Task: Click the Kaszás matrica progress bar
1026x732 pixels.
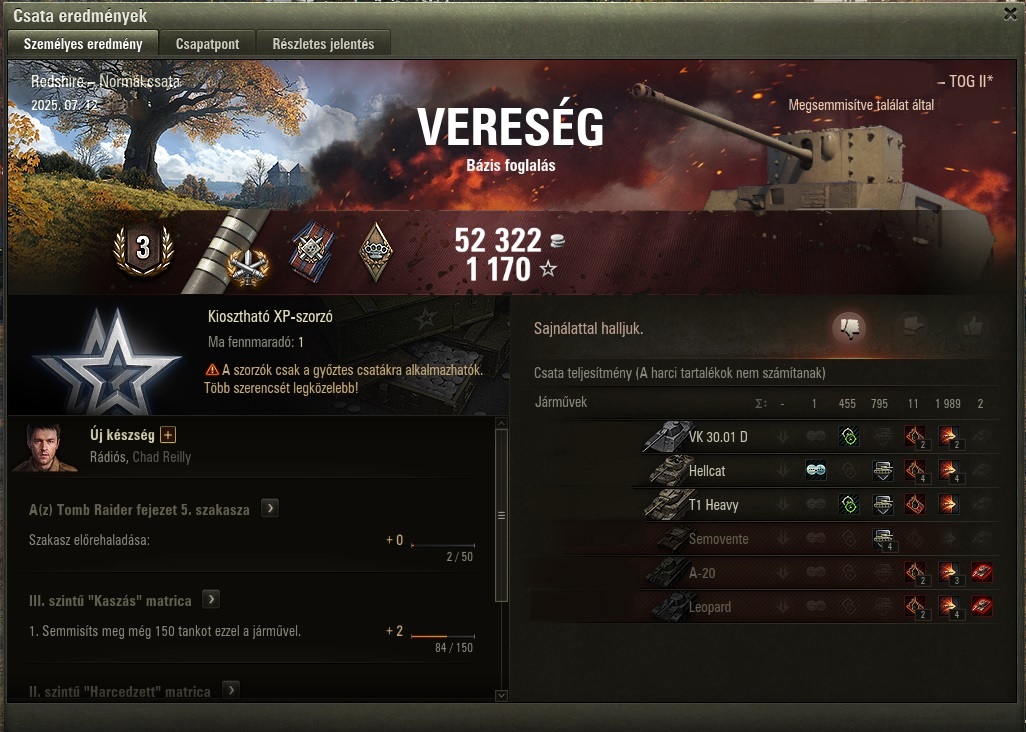Action: [442, 636]
